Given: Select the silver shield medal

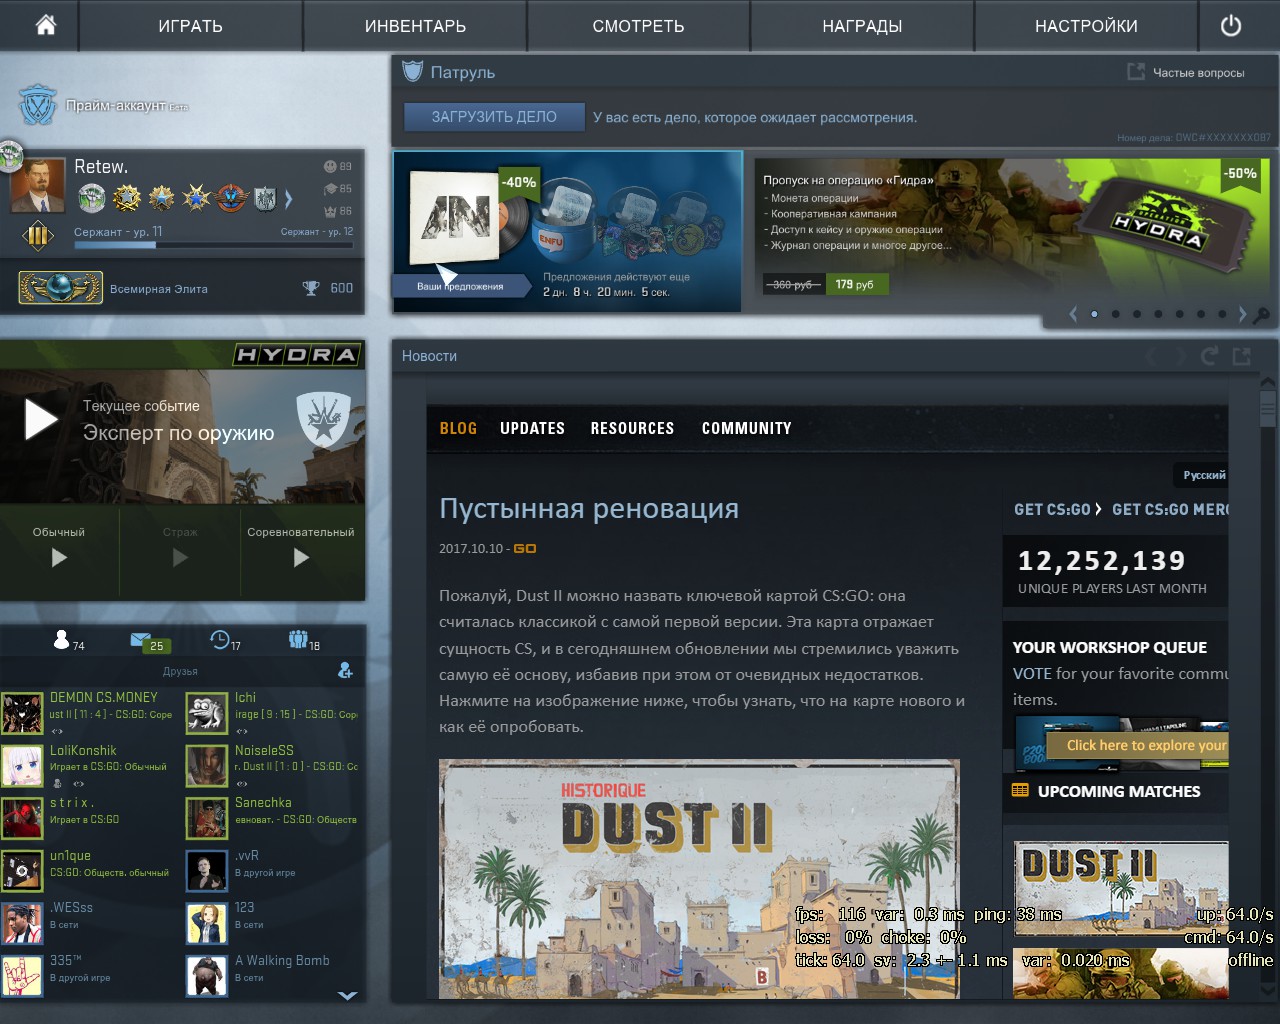Looking at the screenshot, I should pos(265,198).
